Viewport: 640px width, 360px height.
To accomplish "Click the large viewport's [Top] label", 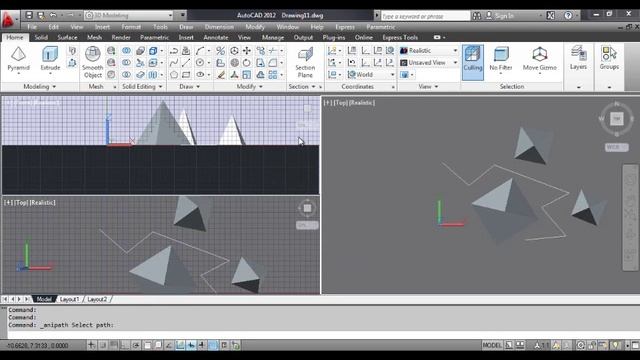I will point(342,103).
